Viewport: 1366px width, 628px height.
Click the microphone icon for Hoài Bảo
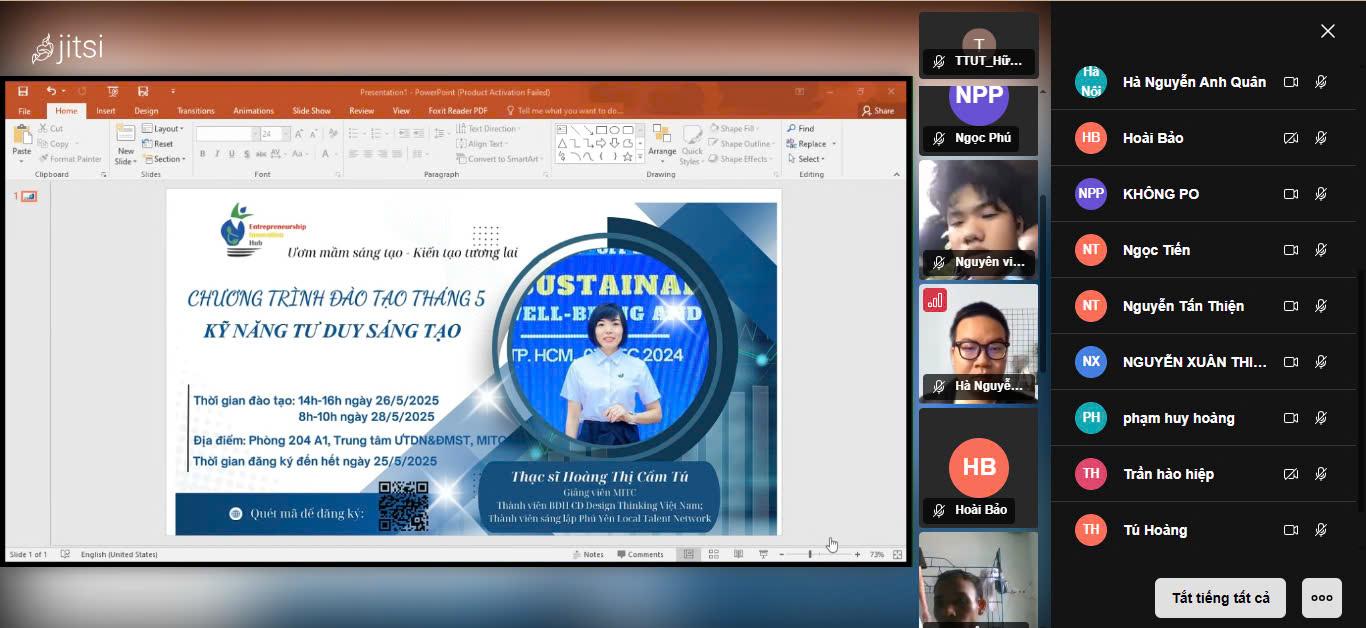coord(1321,138)
